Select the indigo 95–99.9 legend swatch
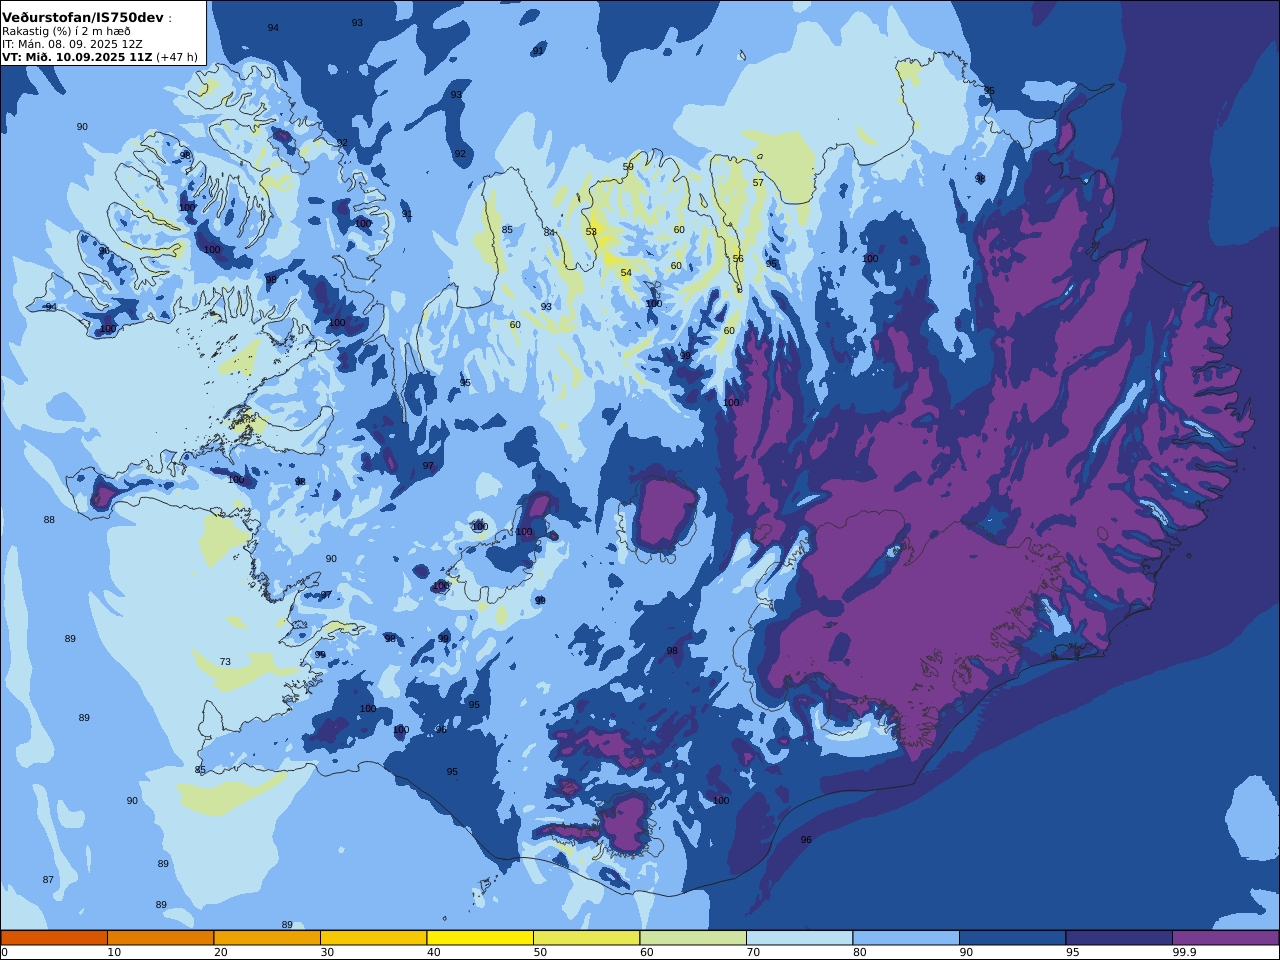The width and height of the screenshot is (1280, 960). pos(1119,938)
